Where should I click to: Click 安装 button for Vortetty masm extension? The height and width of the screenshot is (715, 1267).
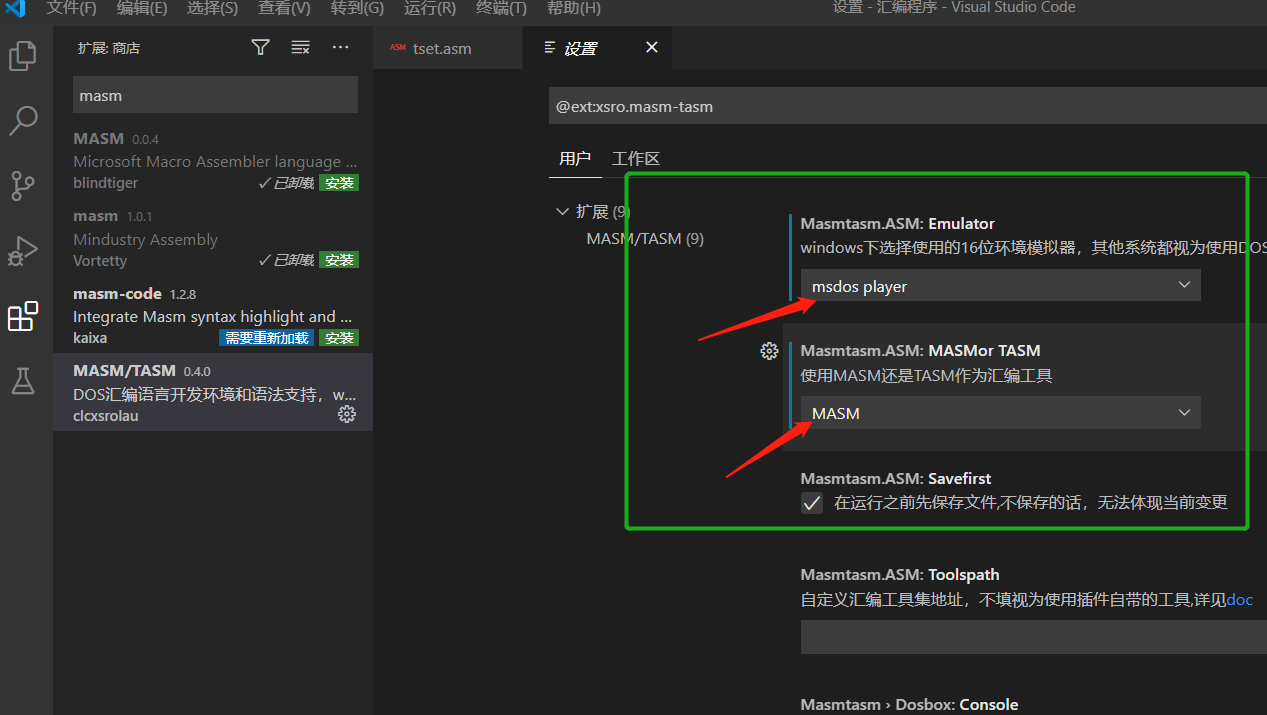pos(339,260)
